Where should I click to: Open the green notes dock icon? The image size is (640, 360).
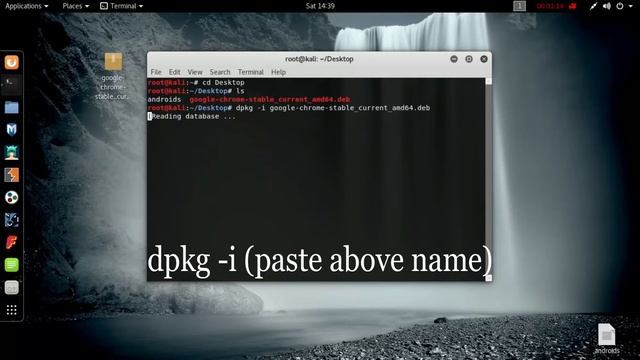[x=11, y=265]
